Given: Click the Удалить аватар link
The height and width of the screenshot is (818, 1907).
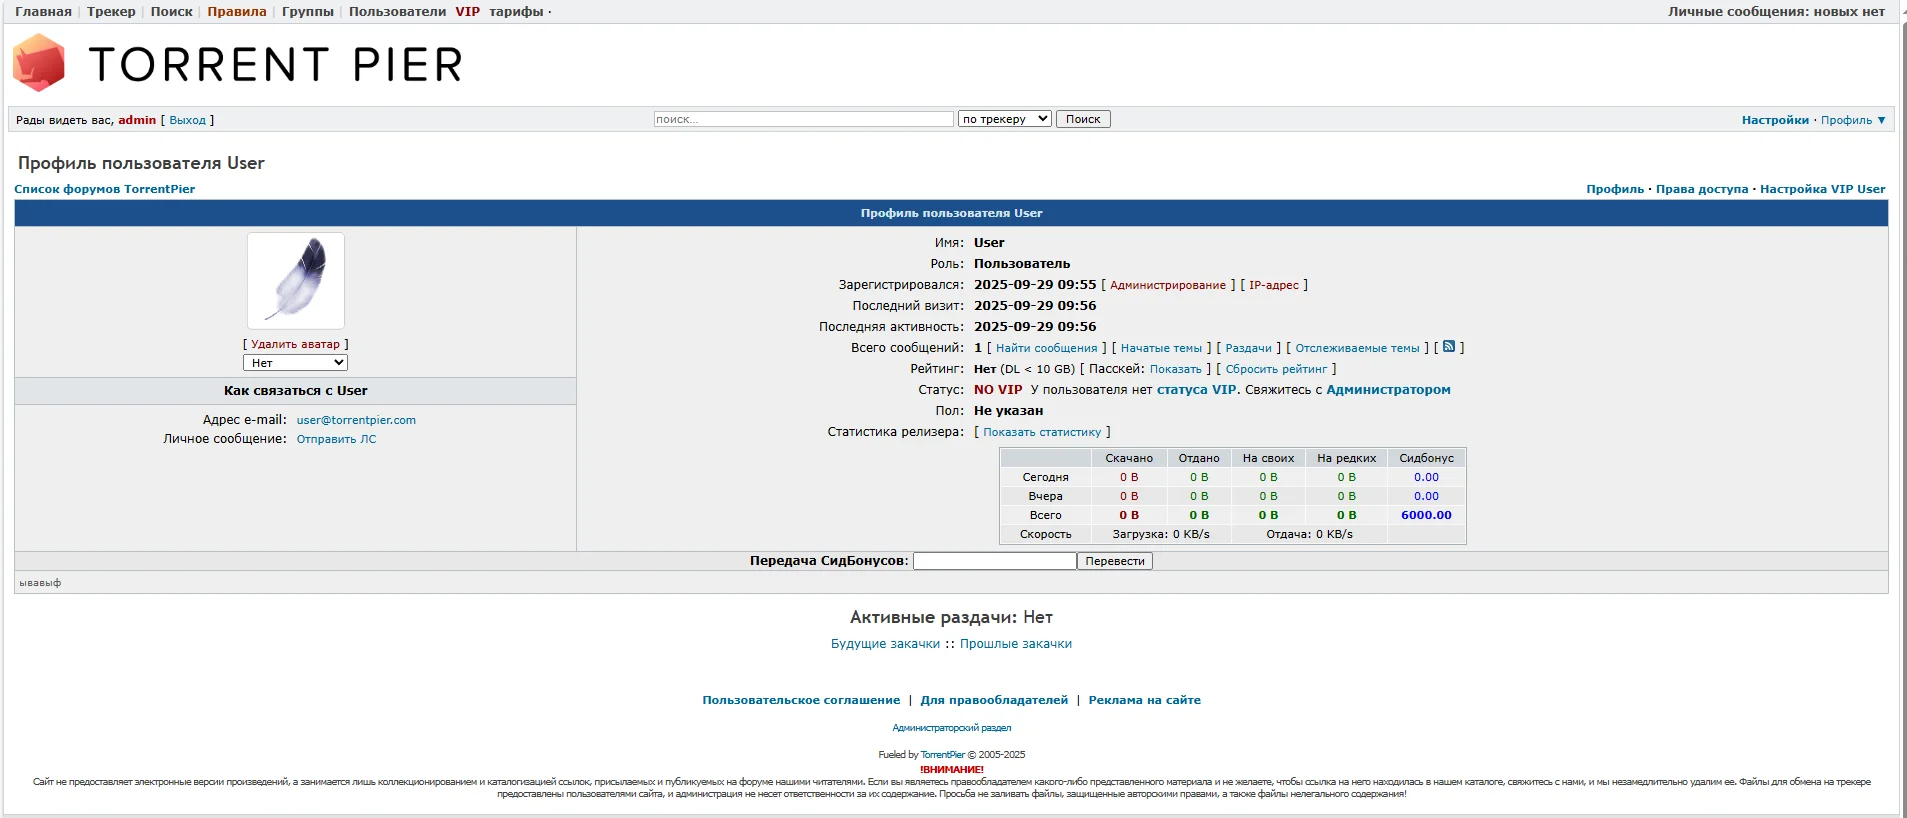Looking at the screenshot, I should 295,344.
